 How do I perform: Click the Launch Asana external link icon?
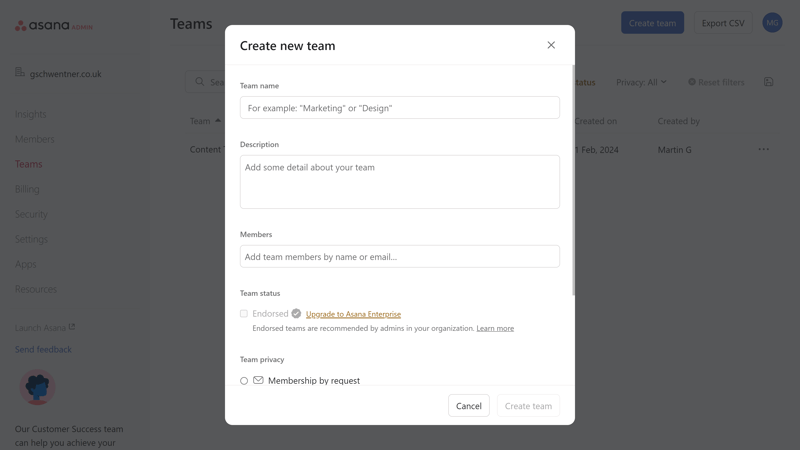72,327
